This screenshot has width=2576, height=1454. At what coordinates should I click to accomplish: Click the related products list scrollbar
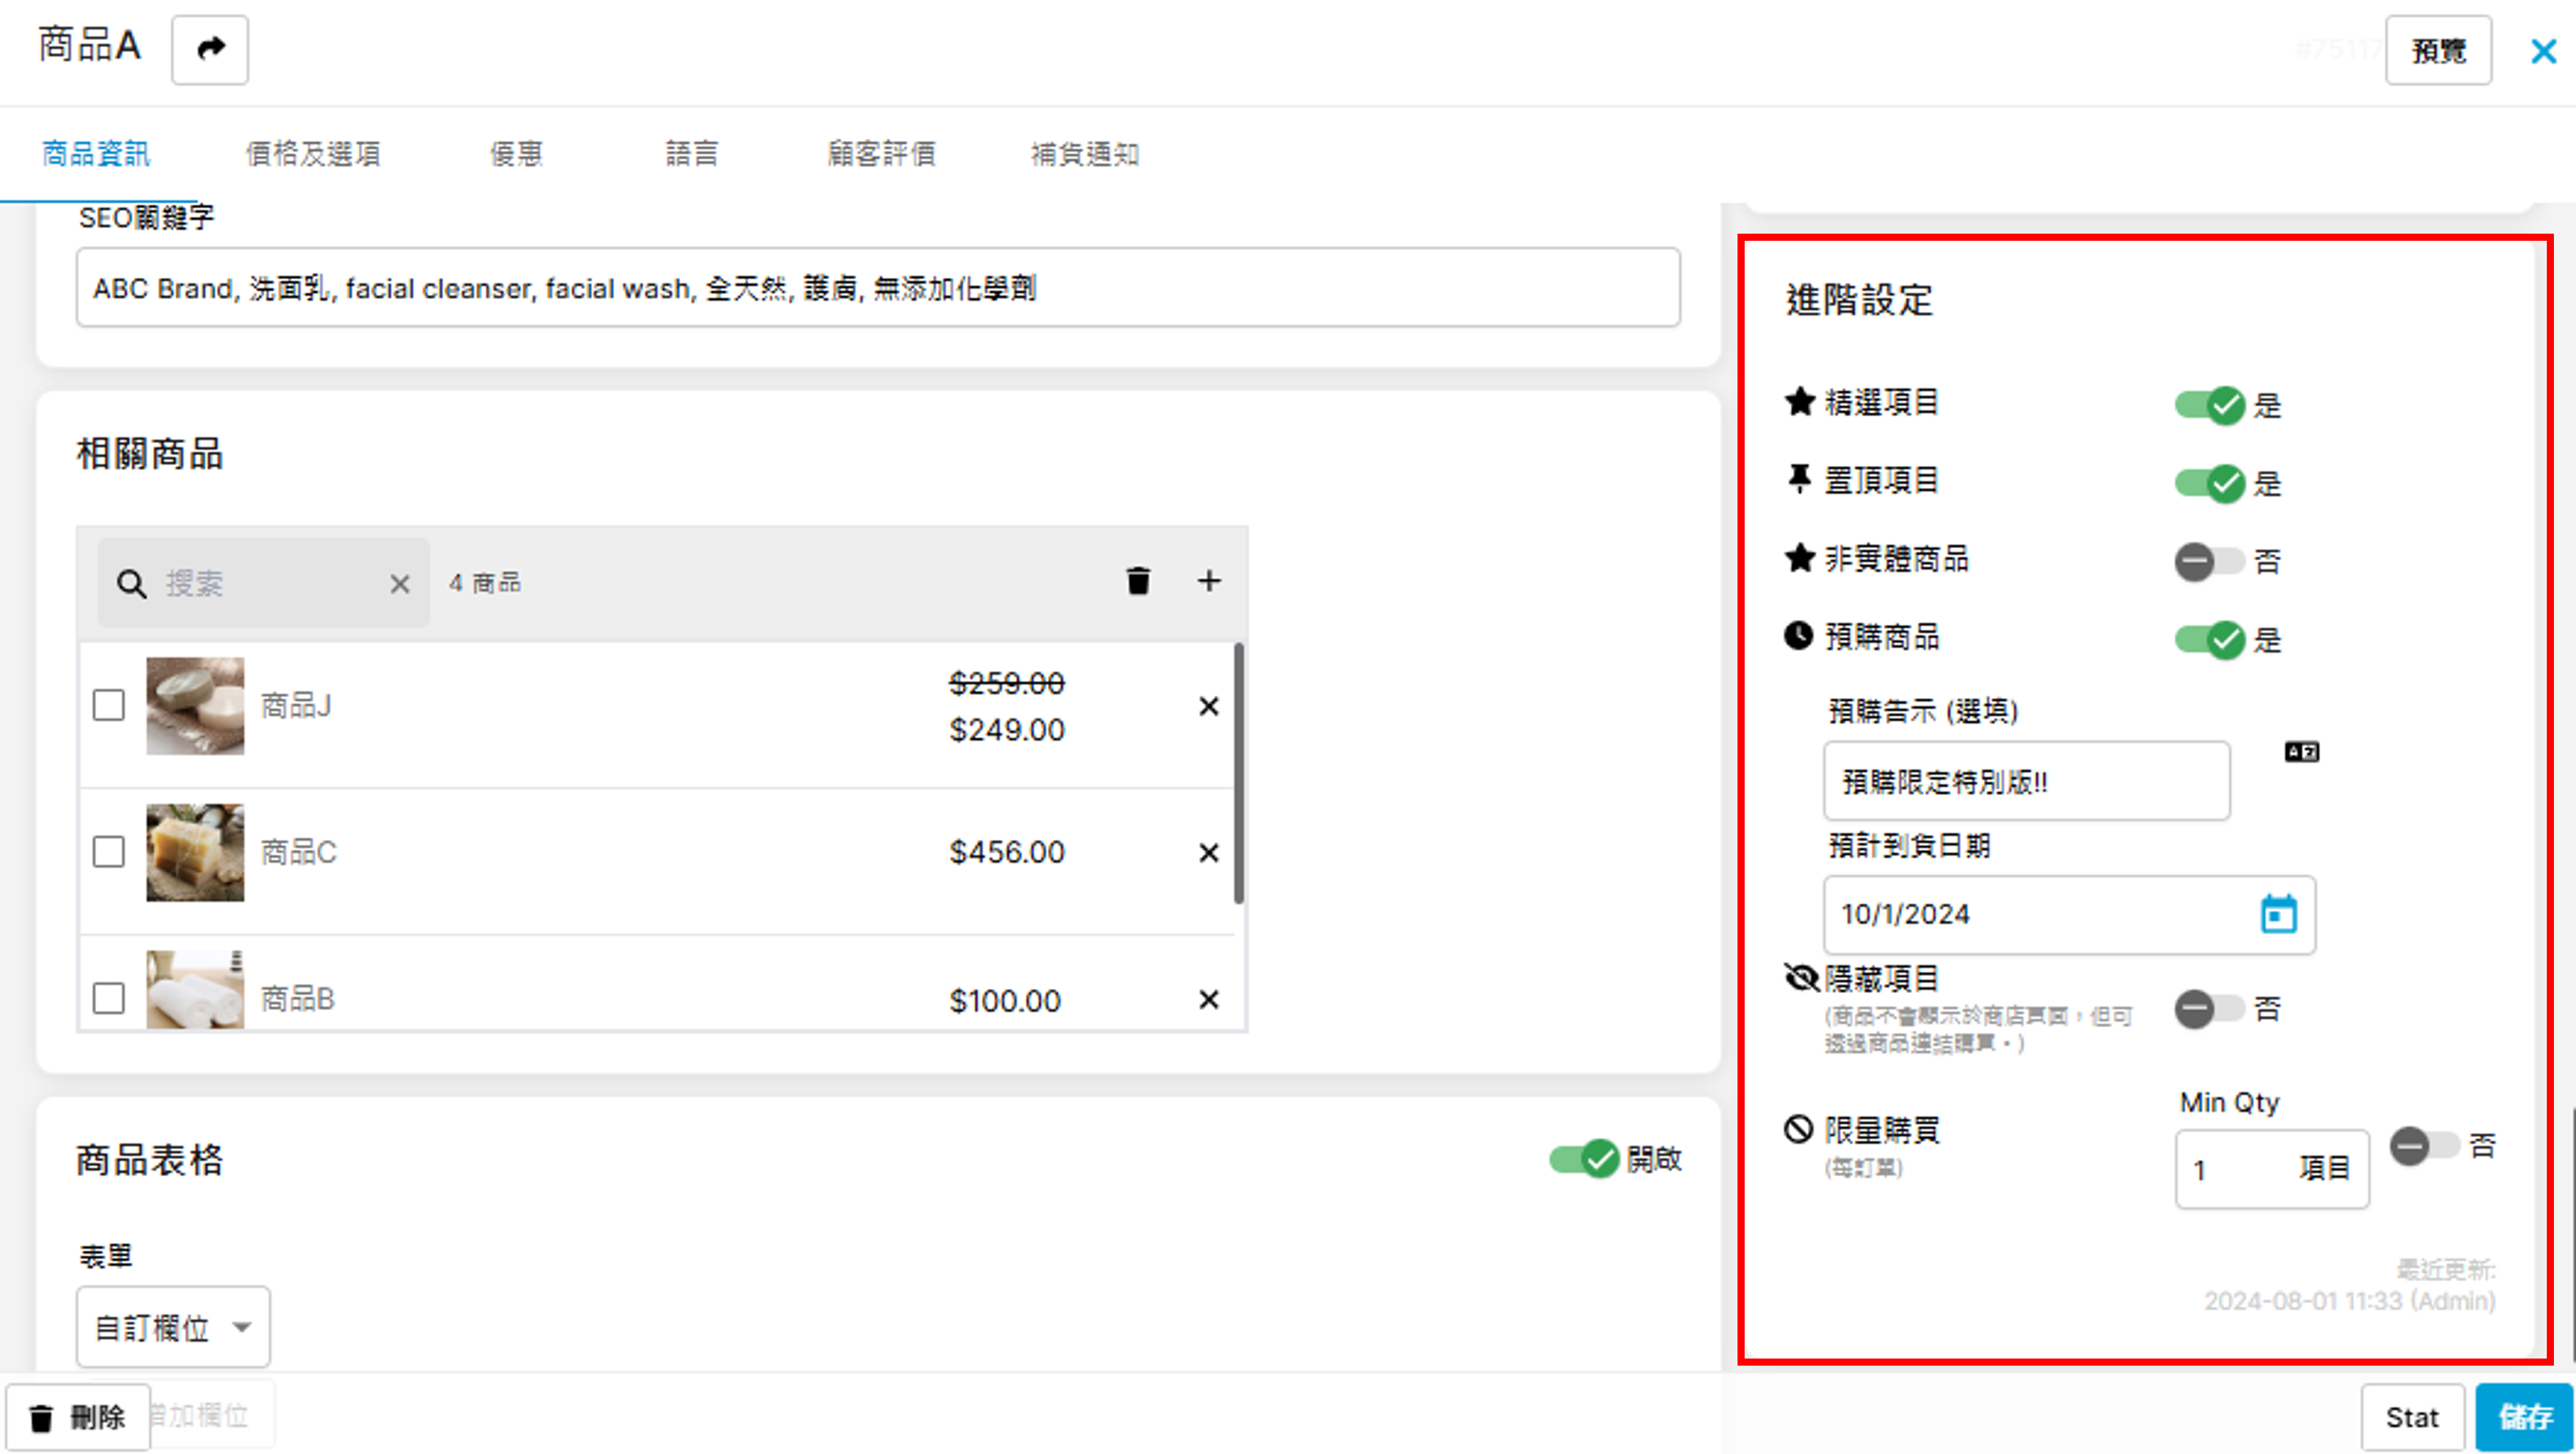pos(1238,775)
